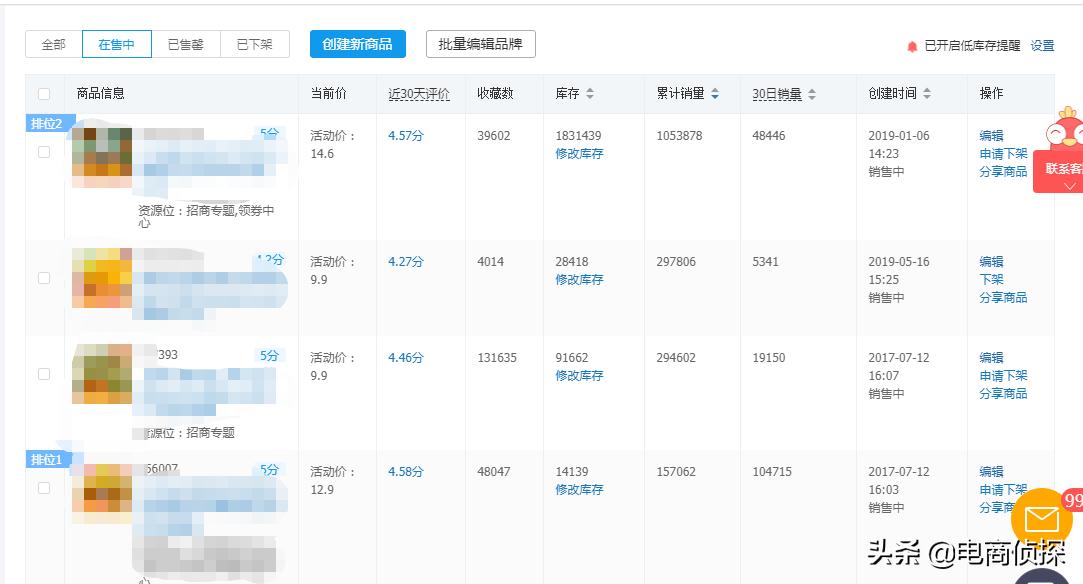Viewport: 1083px width, 584px height.
Task: Click 修改库存 for stock 1831439
Action: coord(579,154)
